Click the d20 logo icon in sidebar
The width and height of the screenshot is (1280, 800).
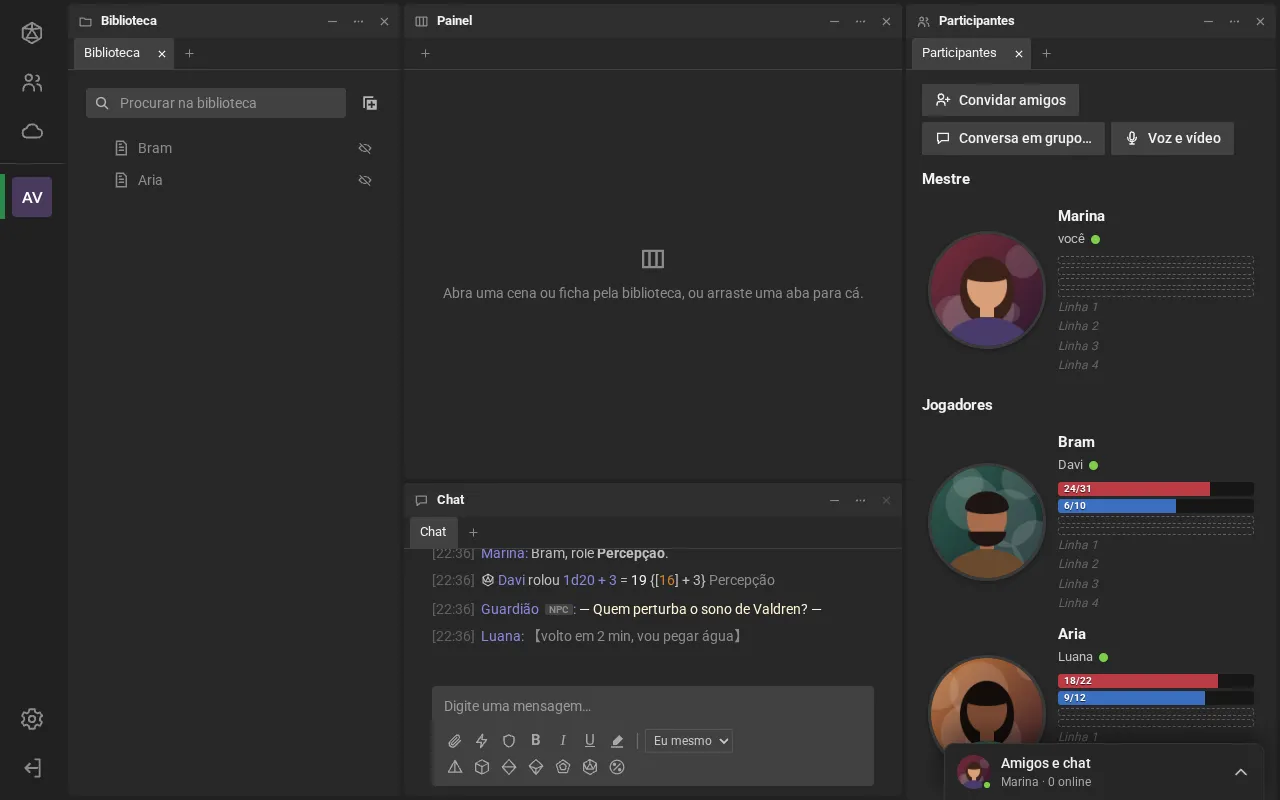(x=32, y=33)
